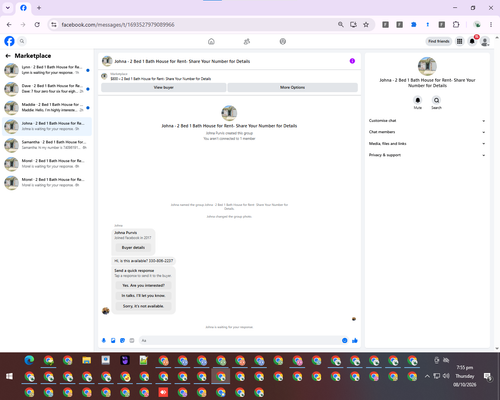Screen dimensions: 500x400
Task: Bookmark this page with the star icon
Action: [x=366, y=24]
